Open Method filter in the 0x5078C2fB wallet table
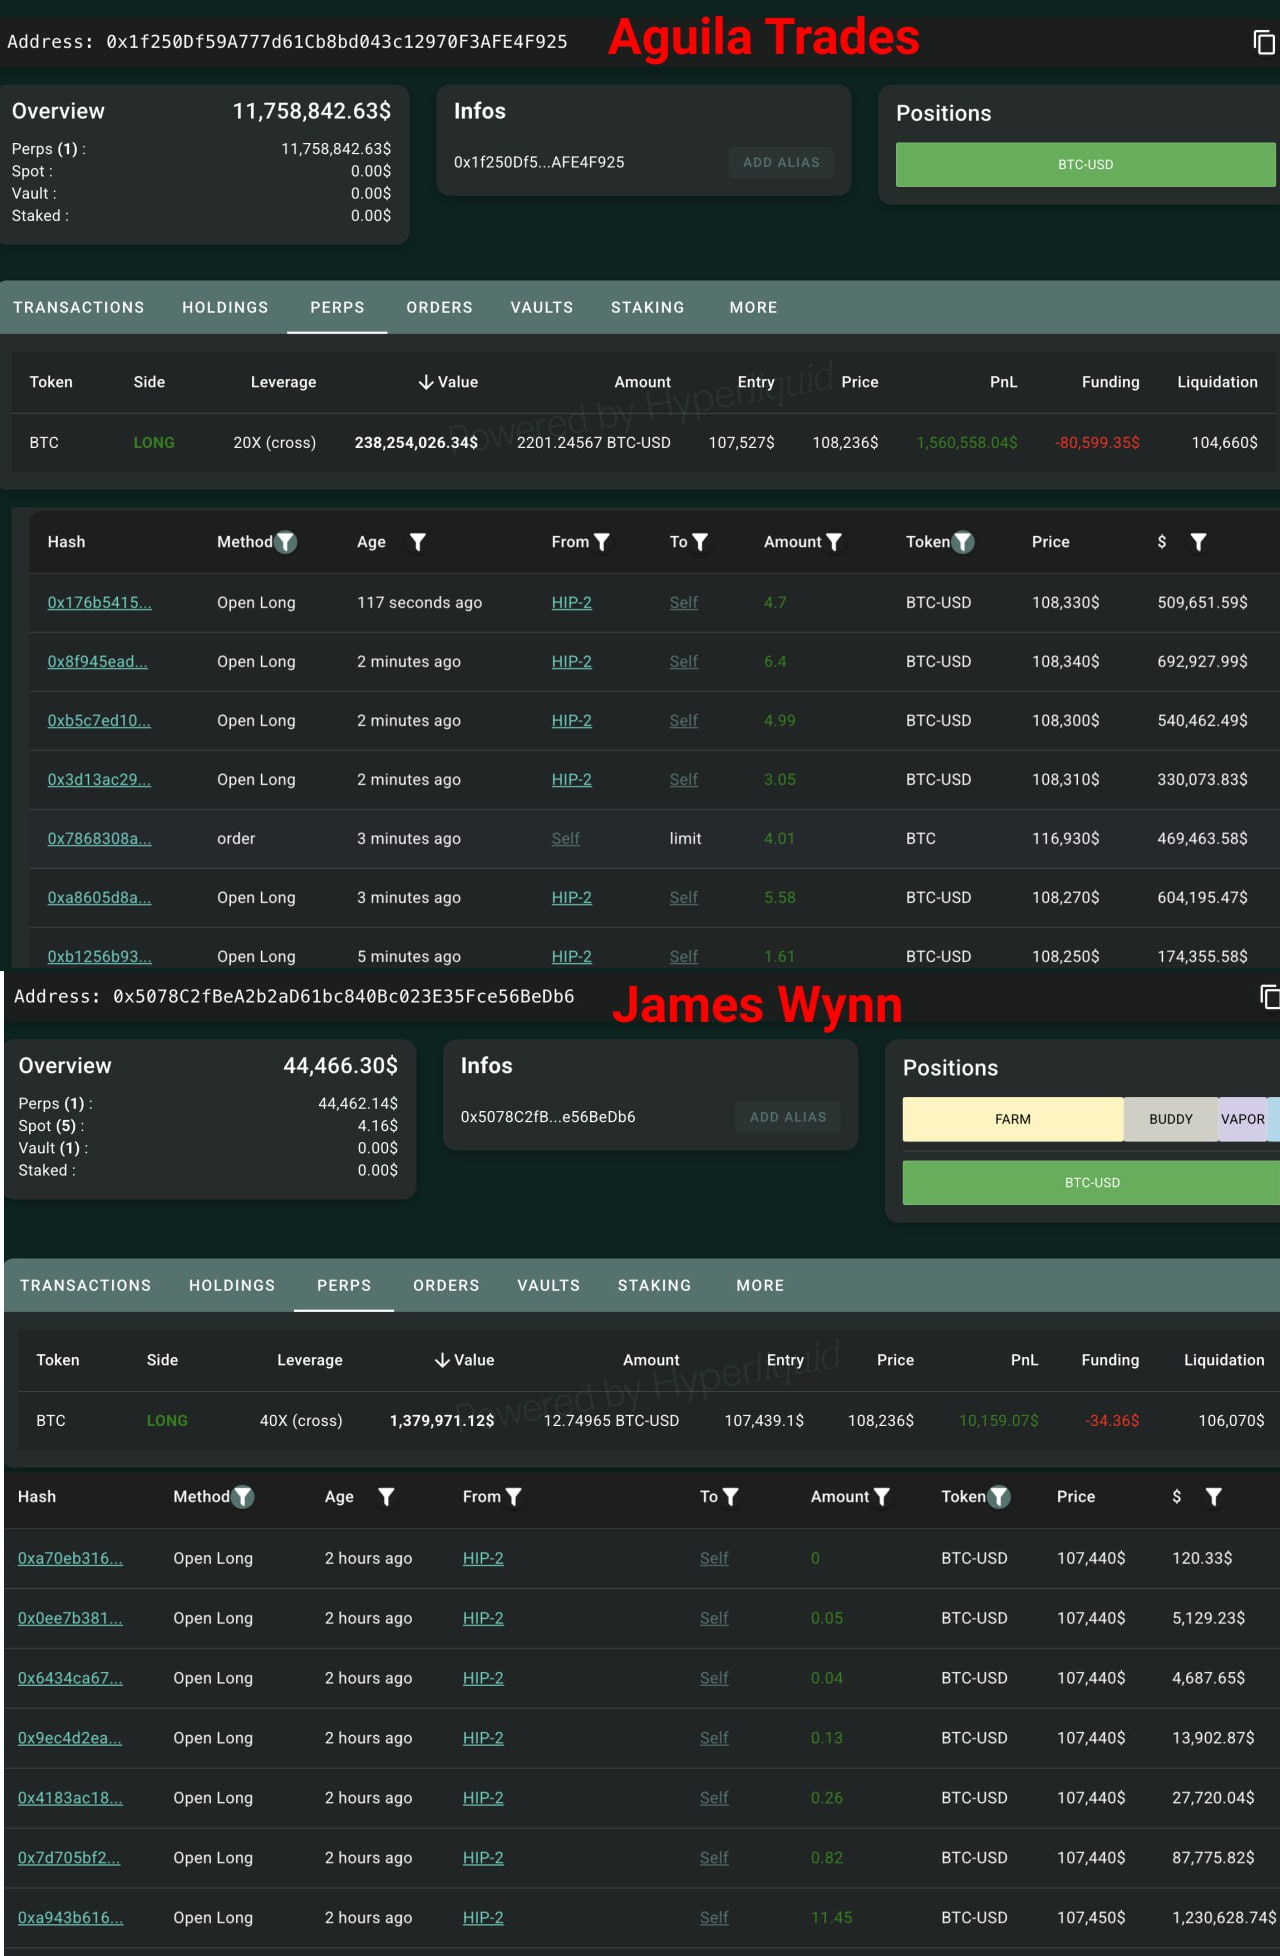This screenshot has height=1956, width=1280. tap(243, 1497)
